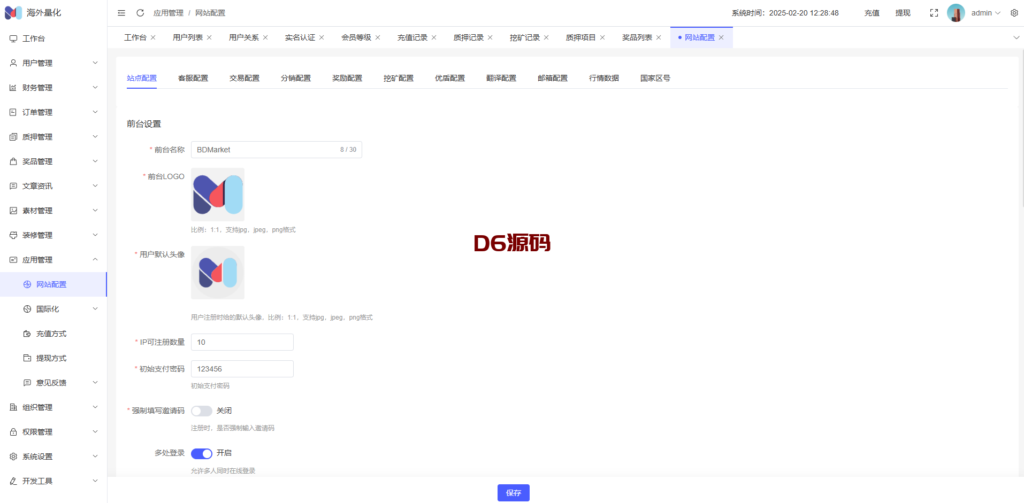Screen dimensions: 1024x503
Task: Click the admin avatar picture
Action: 956,13
